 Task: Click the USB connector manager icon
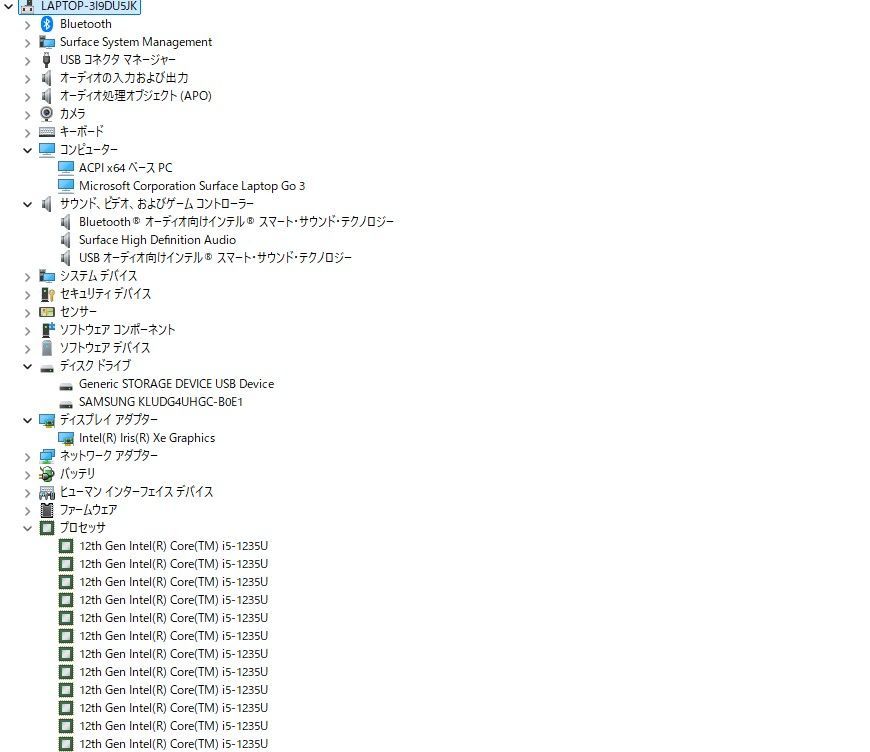(x=47, y=59)
